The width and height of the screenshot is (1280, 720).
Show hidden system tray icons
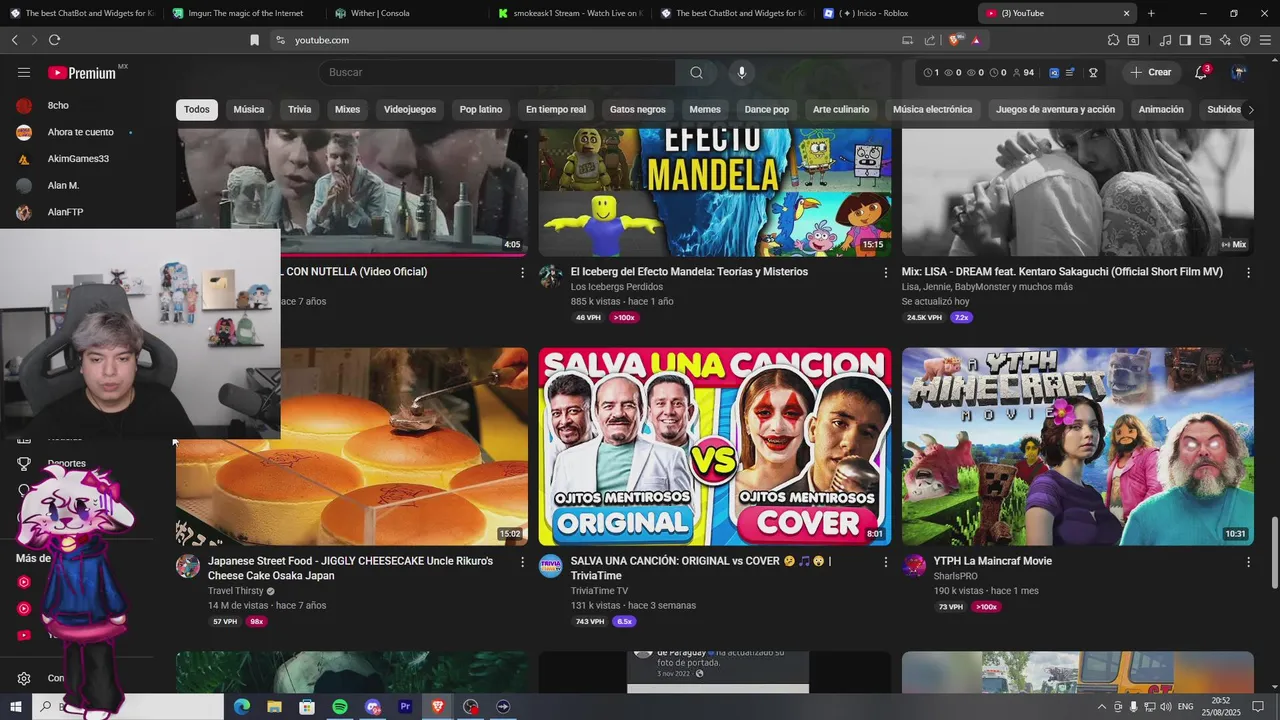pyautogui.click(x=1101, y=707)
